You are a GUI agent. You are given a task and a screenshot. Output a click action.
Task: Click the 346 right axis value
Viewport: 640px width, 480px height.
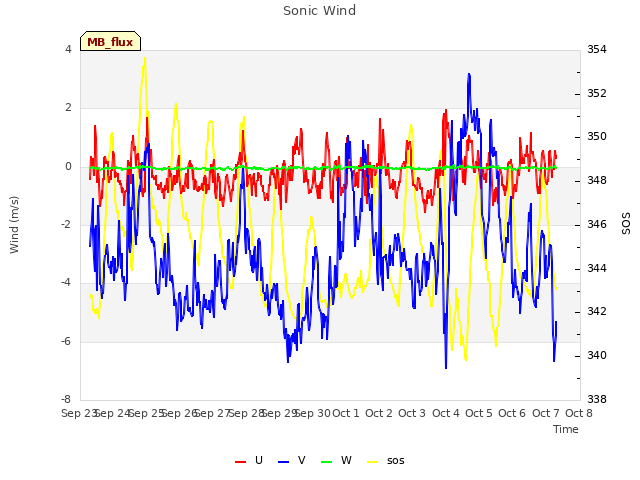[597, 224]
